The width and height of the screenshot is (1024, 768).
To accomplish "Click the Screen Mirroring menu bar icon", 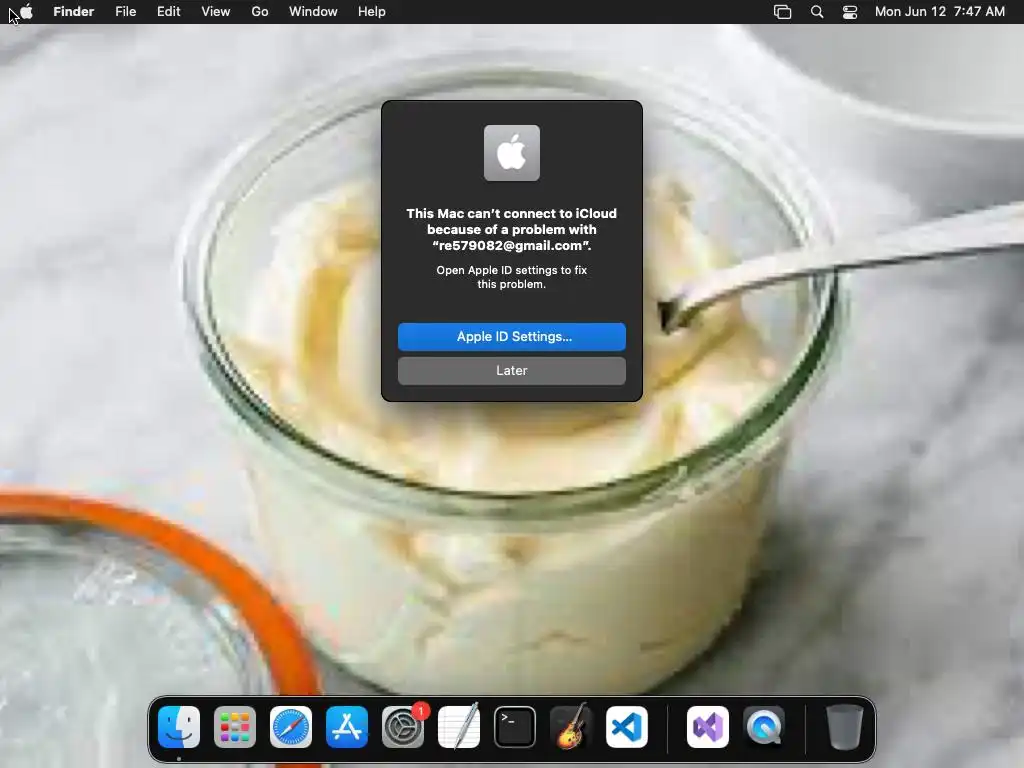I will pos(782,12).
